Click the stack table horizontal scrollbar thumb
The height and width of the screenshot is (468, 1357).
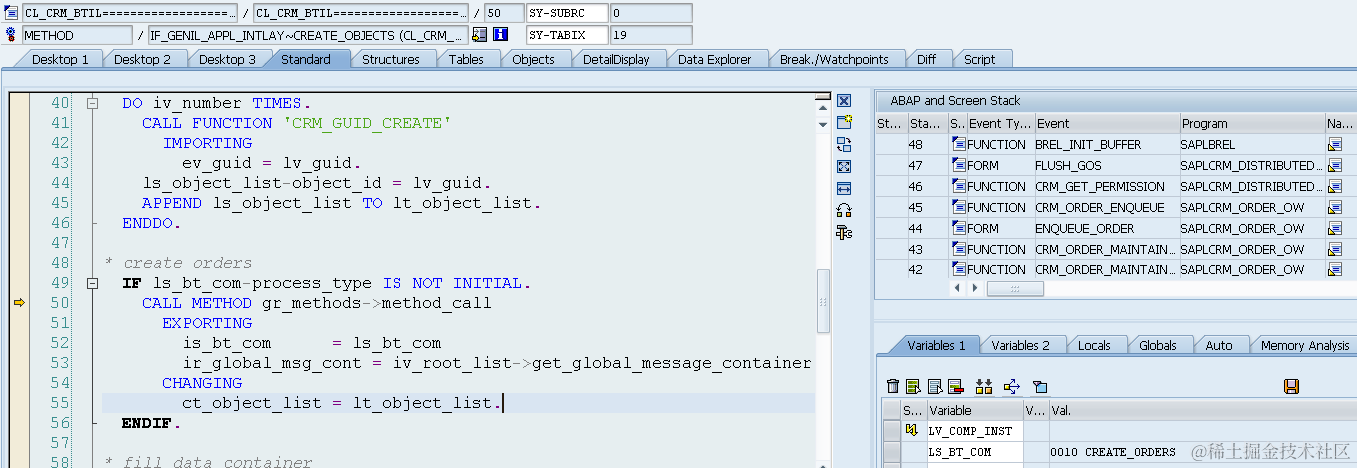click(x=1014, y=288)
